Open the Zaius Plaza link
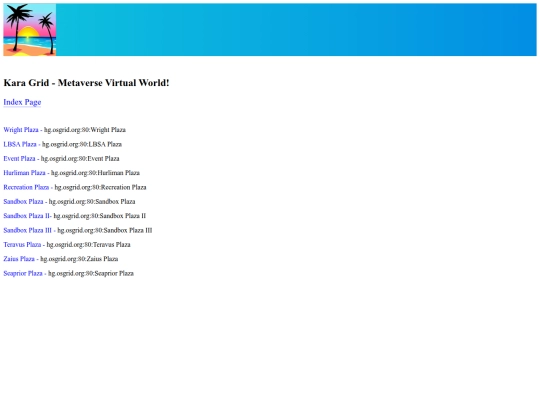The height and width of the screenshot is (405, 540). 19,259
